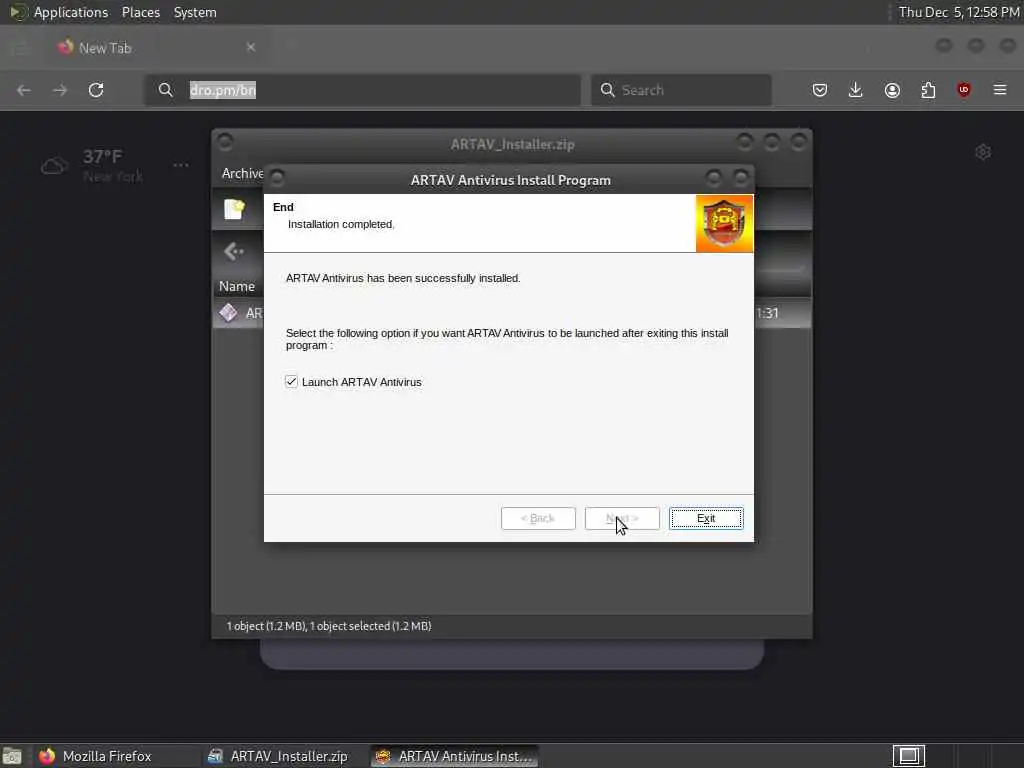Open the Pocket save icon
This screenshot has width=1024, height=768.
pos(820,90)
